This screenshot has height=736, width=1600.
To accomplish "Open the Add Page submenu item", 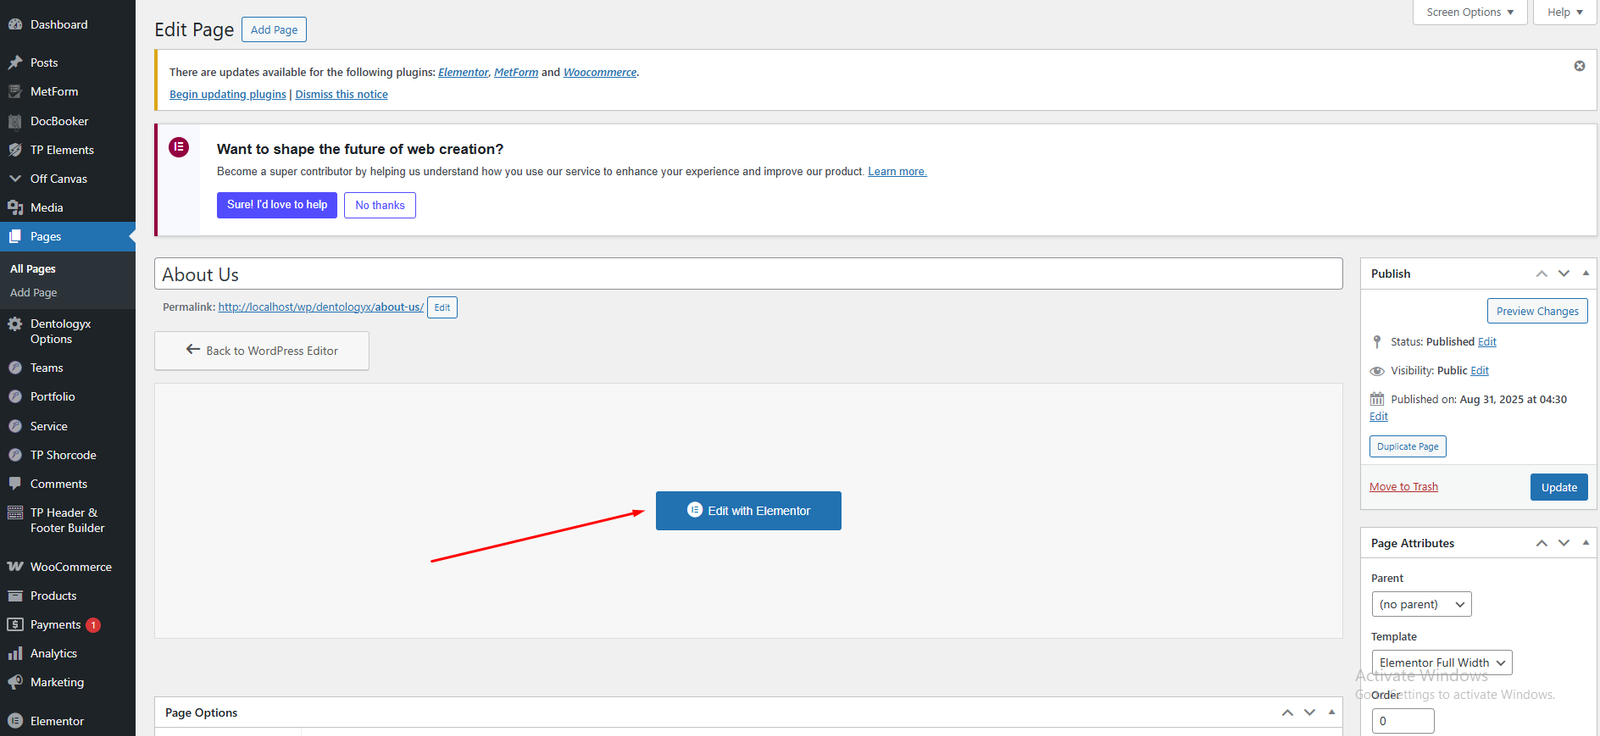I will (33, 293).
